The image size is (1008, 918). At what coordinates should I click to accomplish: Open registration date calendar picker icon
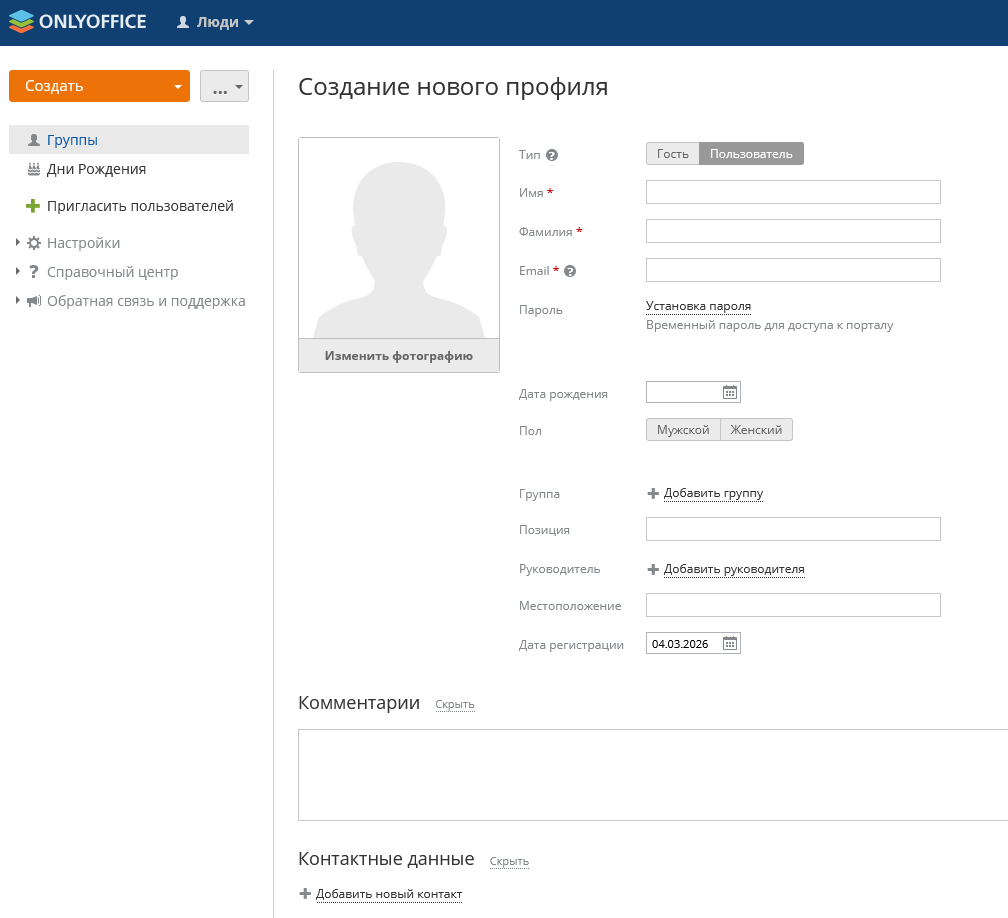pyautogui.click(x=730, y=643)
